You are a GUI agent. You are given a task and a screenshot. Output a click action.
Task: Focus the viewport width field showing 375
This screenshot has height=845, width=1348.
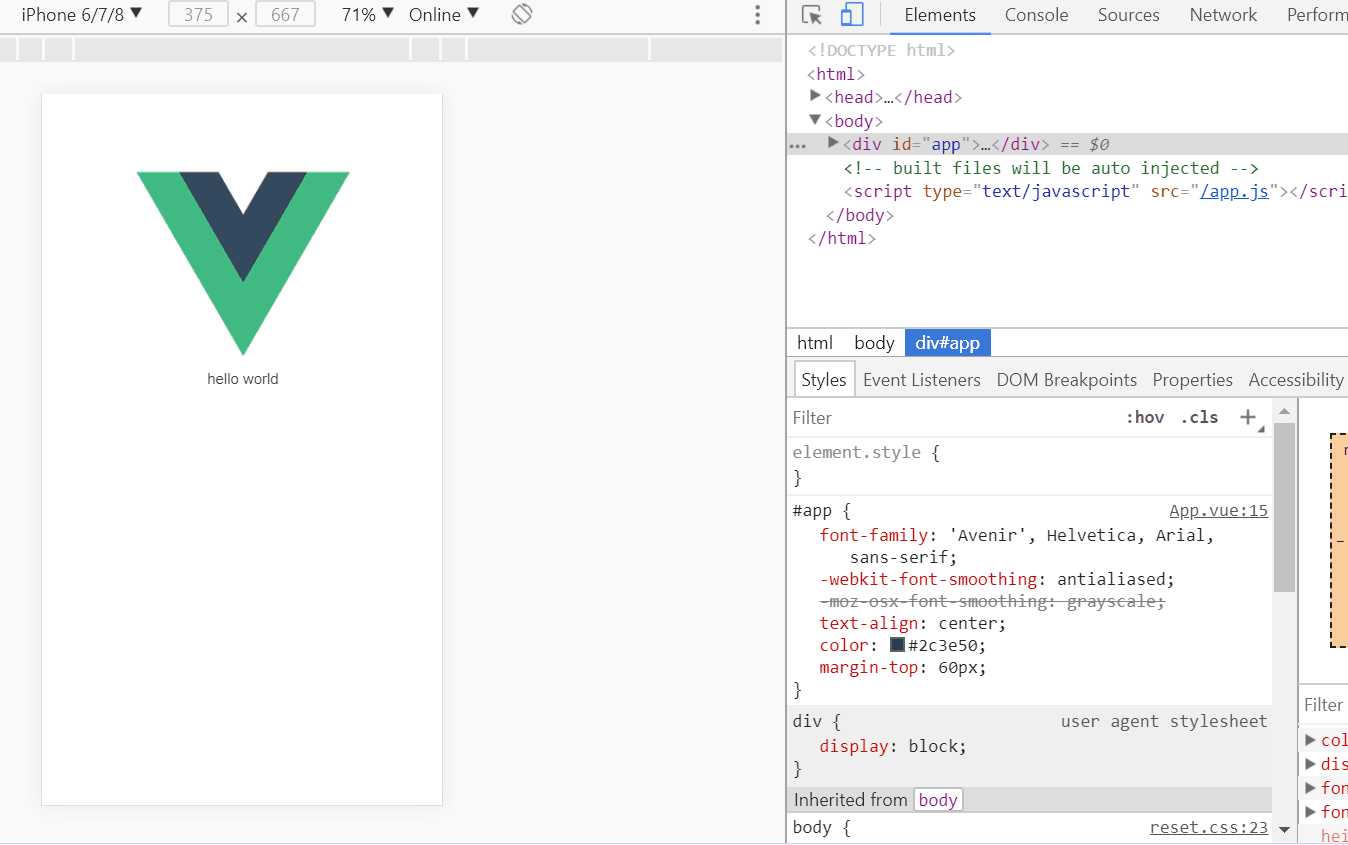point(199,15)
